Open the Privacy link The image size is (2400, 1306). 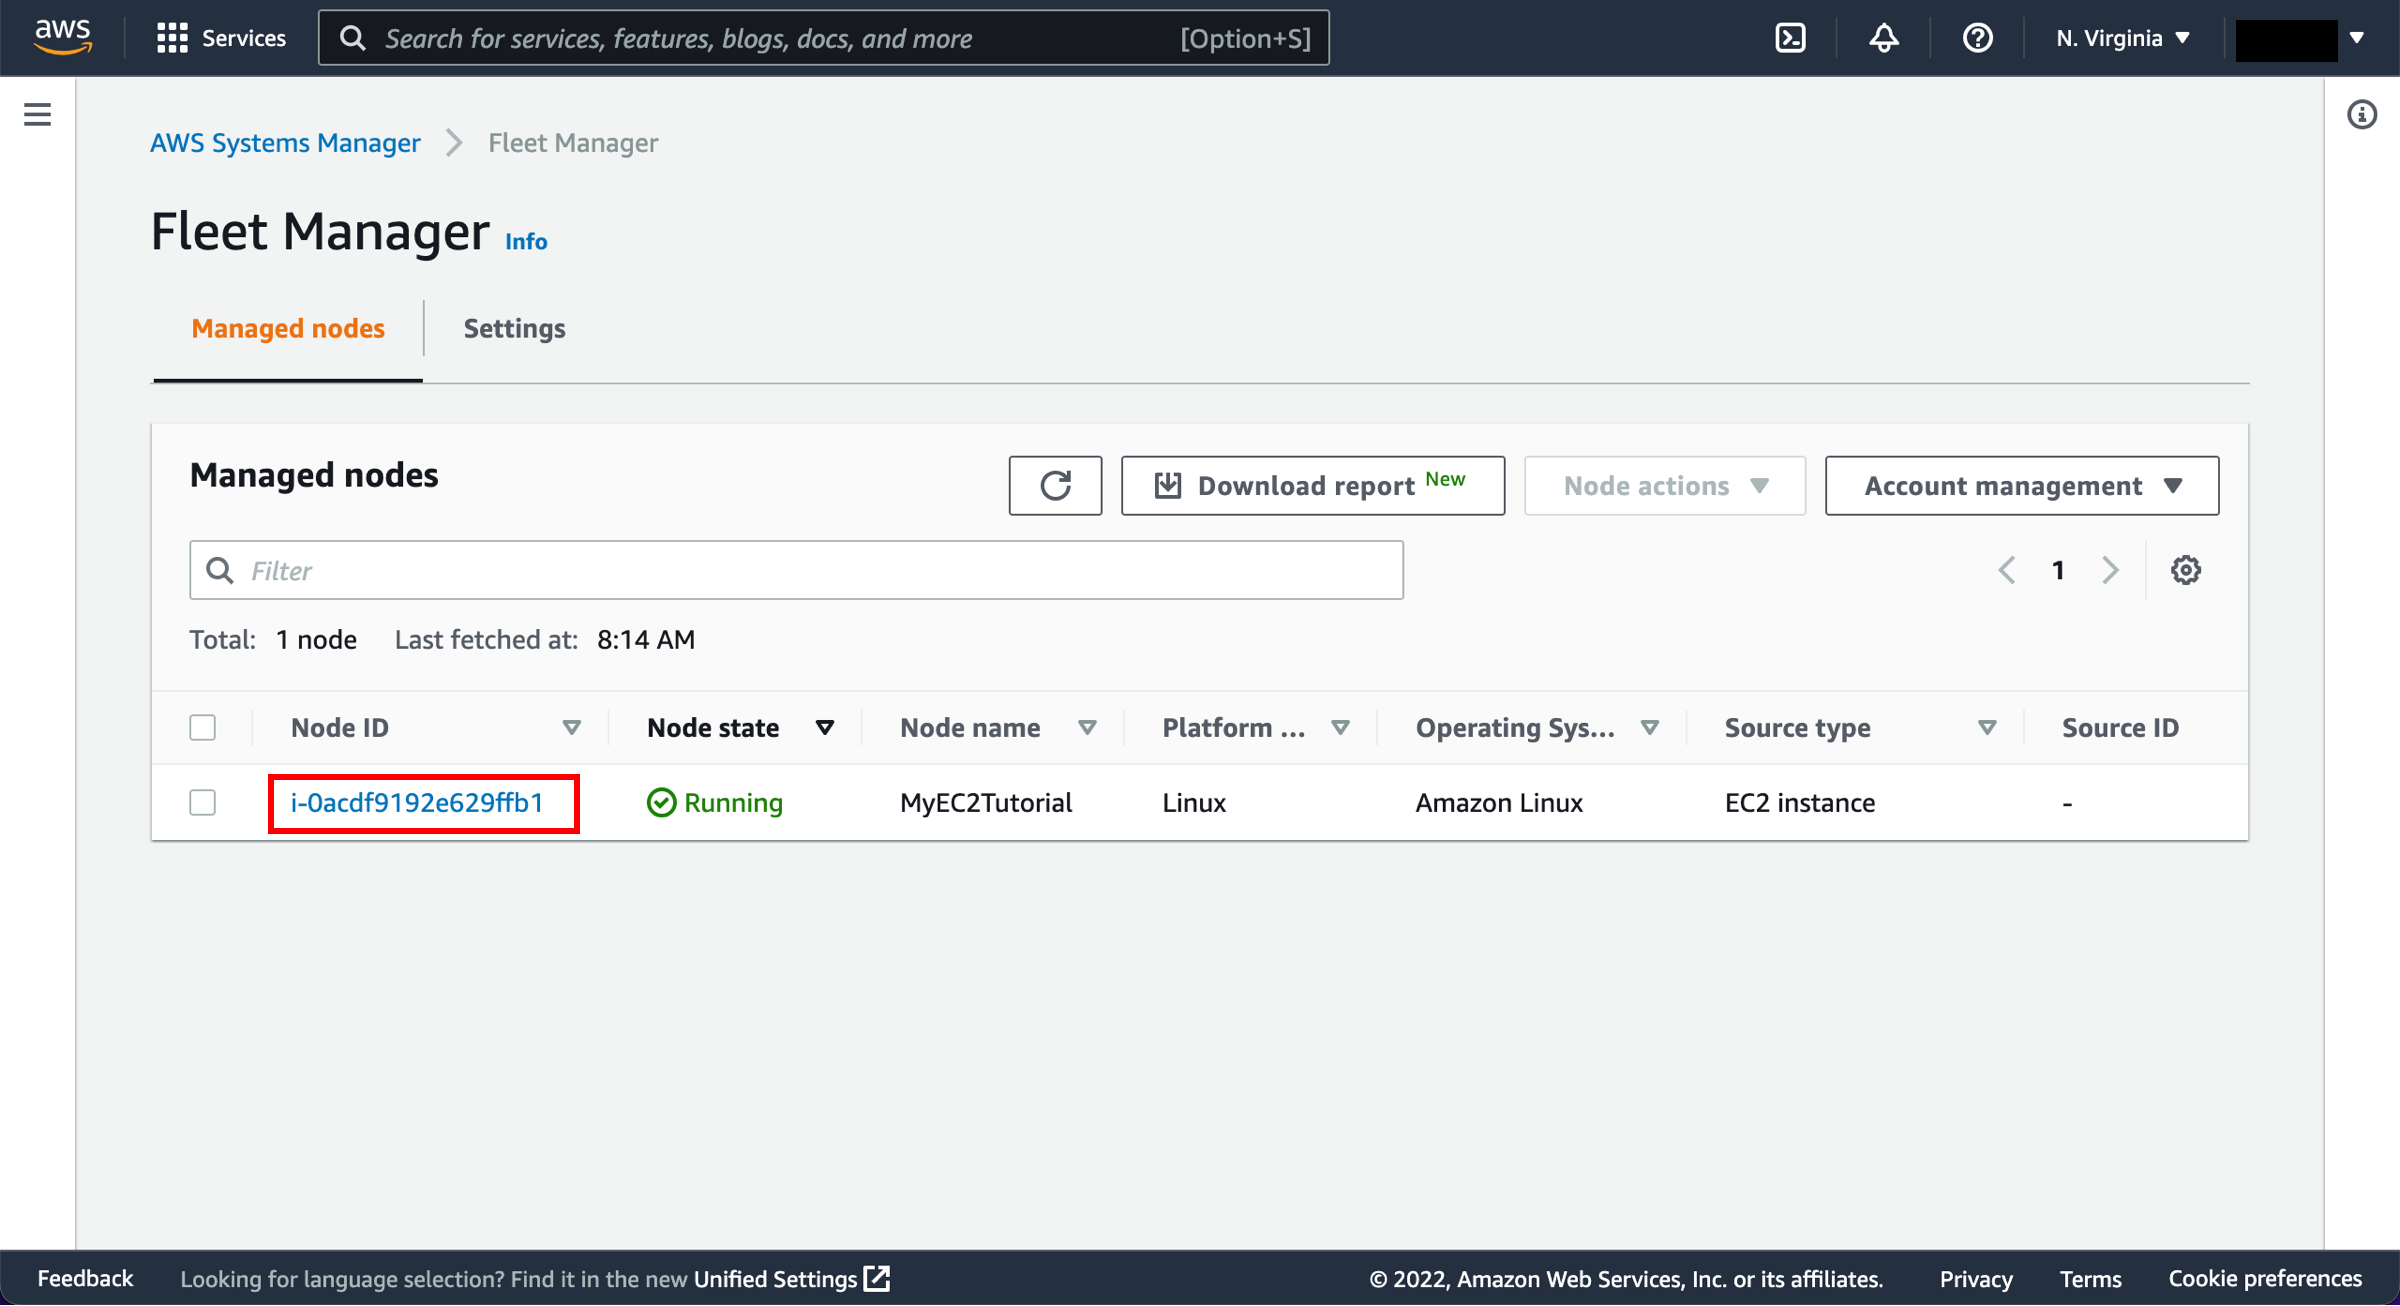coord(1976,1279)
